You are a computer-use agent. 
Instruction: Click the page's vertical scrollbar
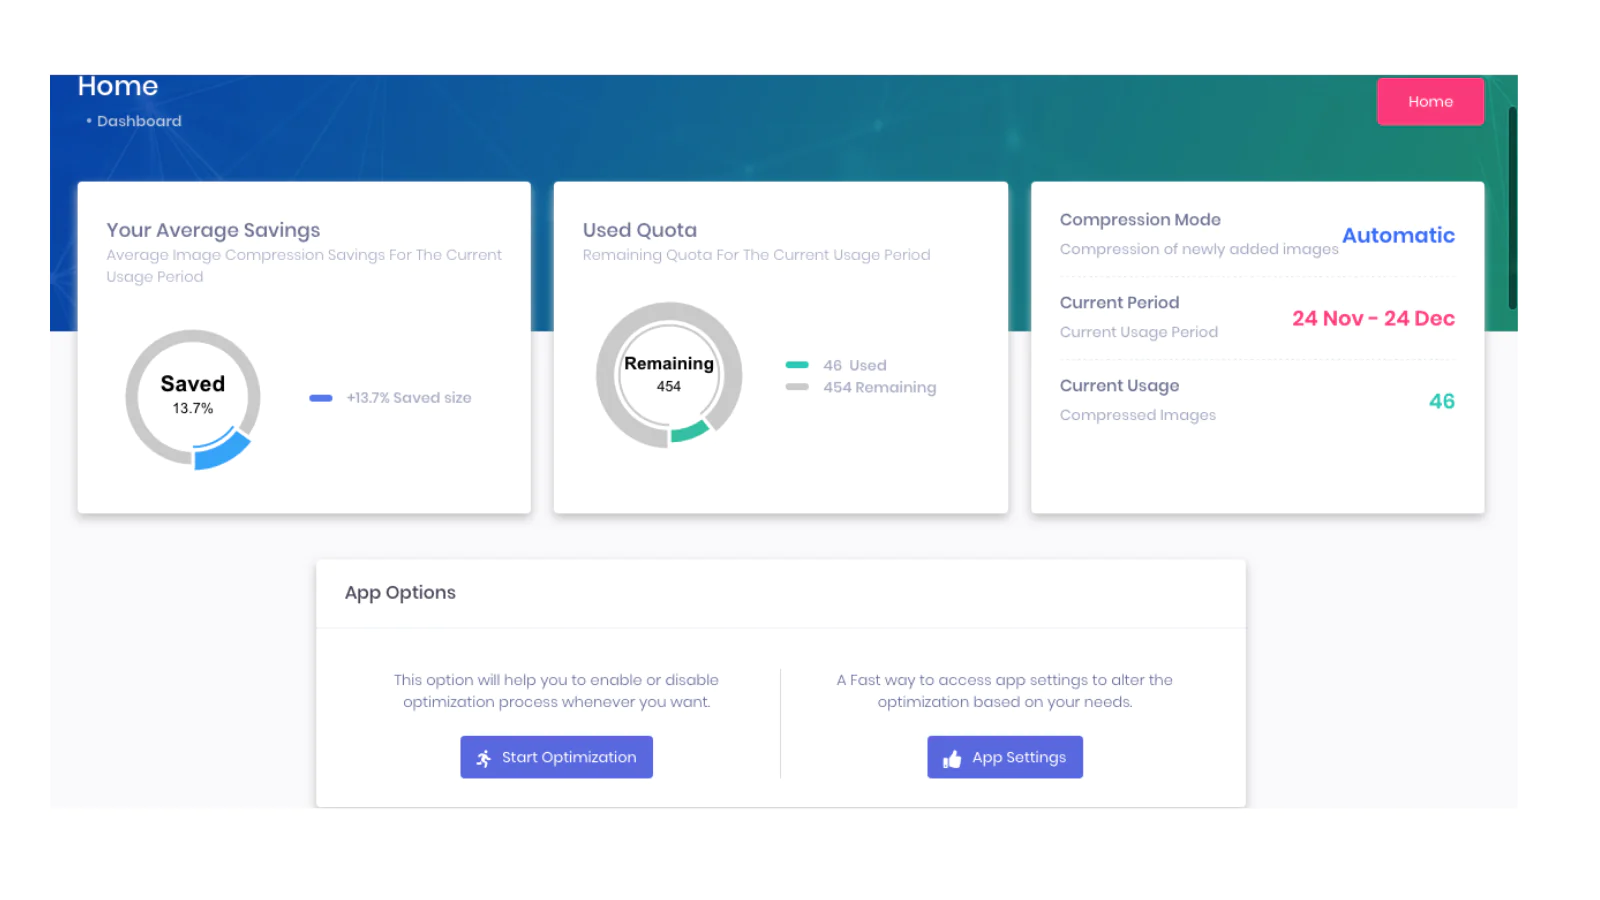click(x=1512, y=208)
